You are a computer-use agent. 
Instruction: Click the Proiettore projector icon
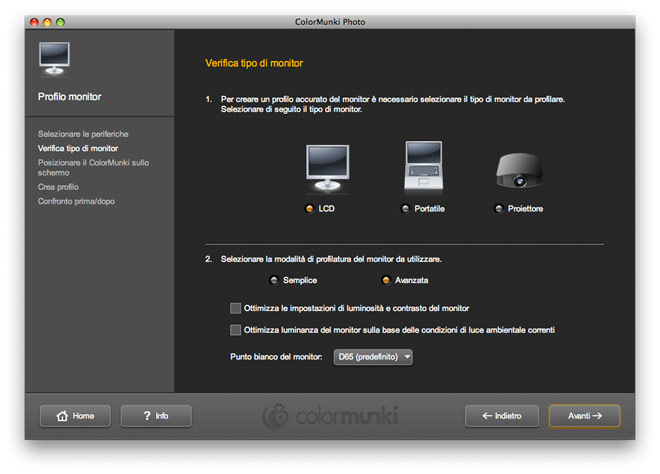pyautogui.click(x=519, y=170)
